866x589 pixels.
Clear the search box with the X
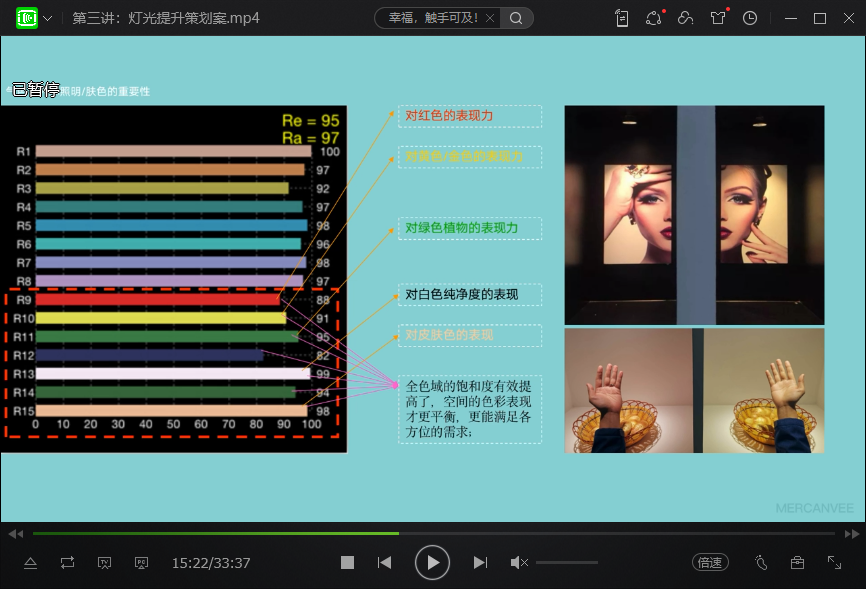(488, 18)
